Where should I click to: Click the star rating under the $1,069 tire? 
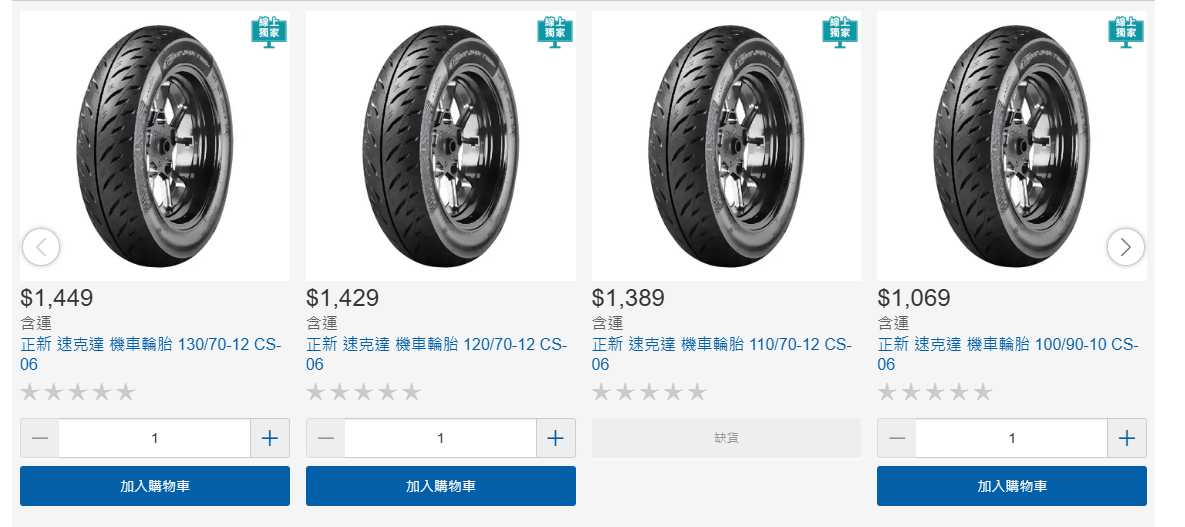click(x=935, y=392)
